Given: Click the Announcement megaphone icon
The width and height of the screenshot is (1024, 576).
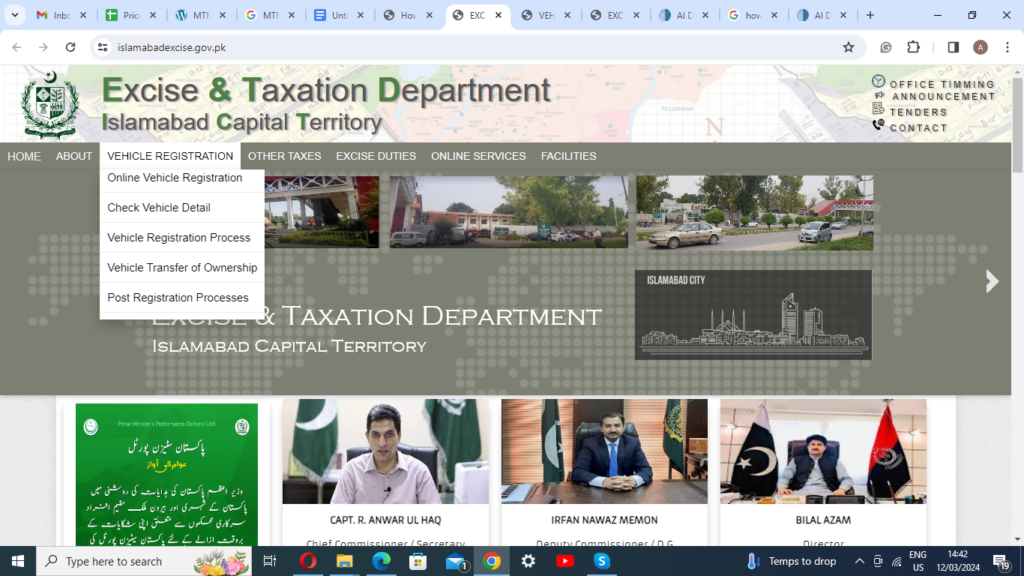Looking at the screenshot, I should [878, 97].
